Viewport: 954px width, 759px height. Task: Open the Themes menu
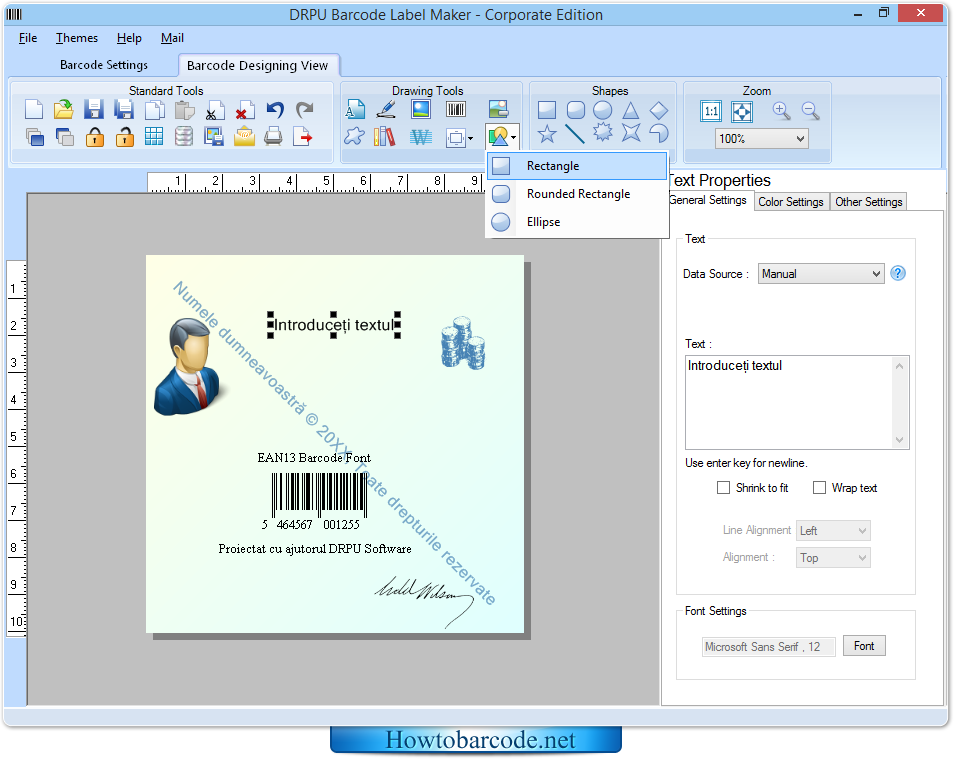click(x=77, y=38)
